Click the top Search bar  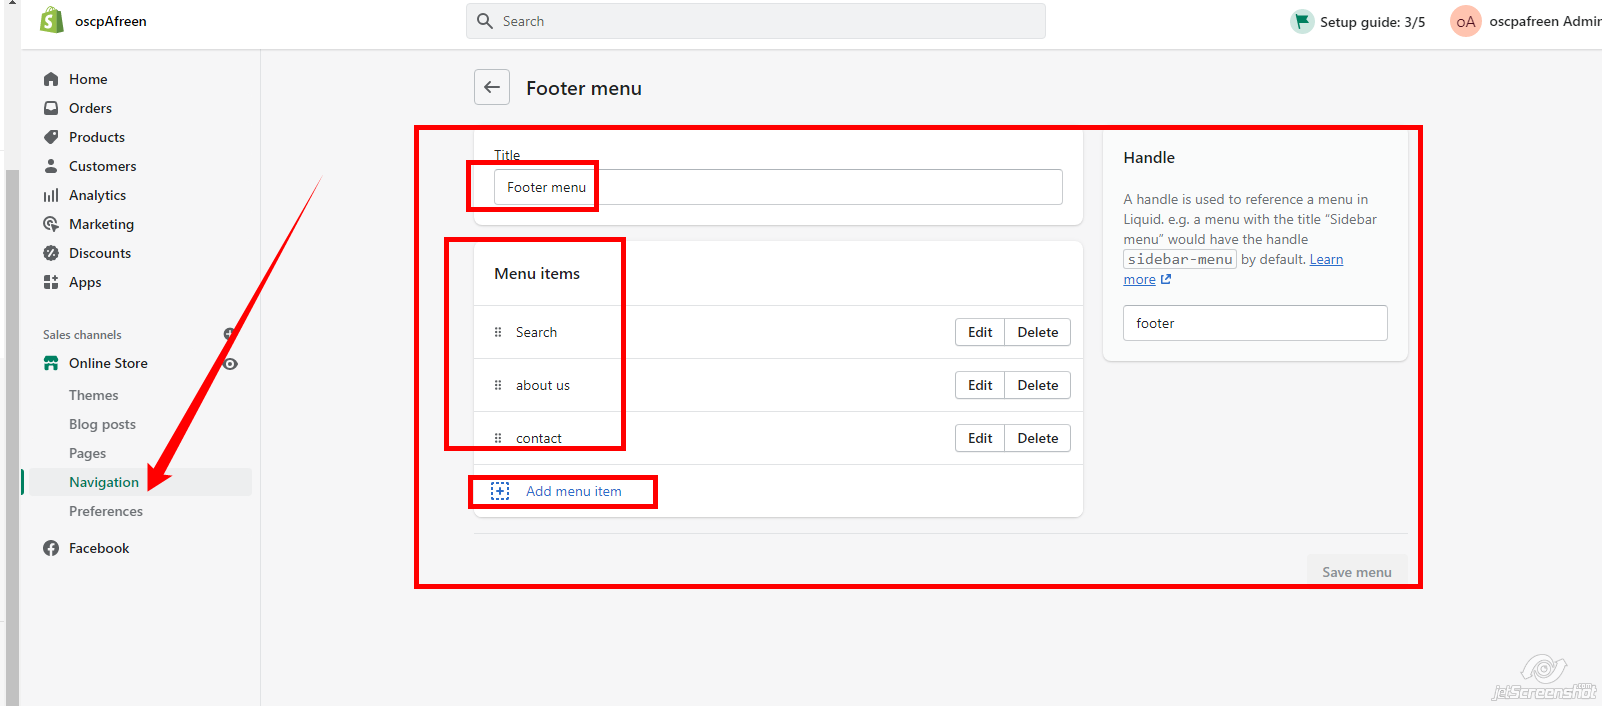pyautogui.click(x=756, y=21)
